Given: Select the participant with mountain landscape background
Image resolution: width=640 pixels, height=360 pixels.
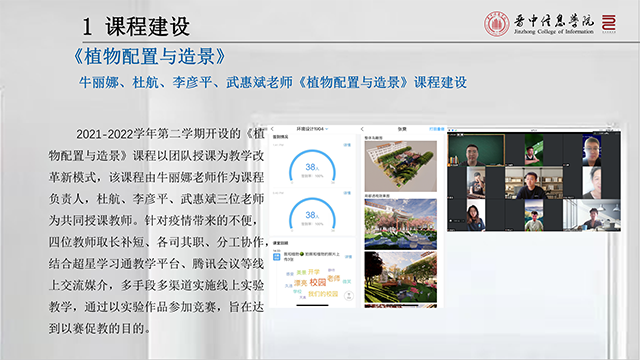Looking at the screenshot, I should [x=533, y=216].
